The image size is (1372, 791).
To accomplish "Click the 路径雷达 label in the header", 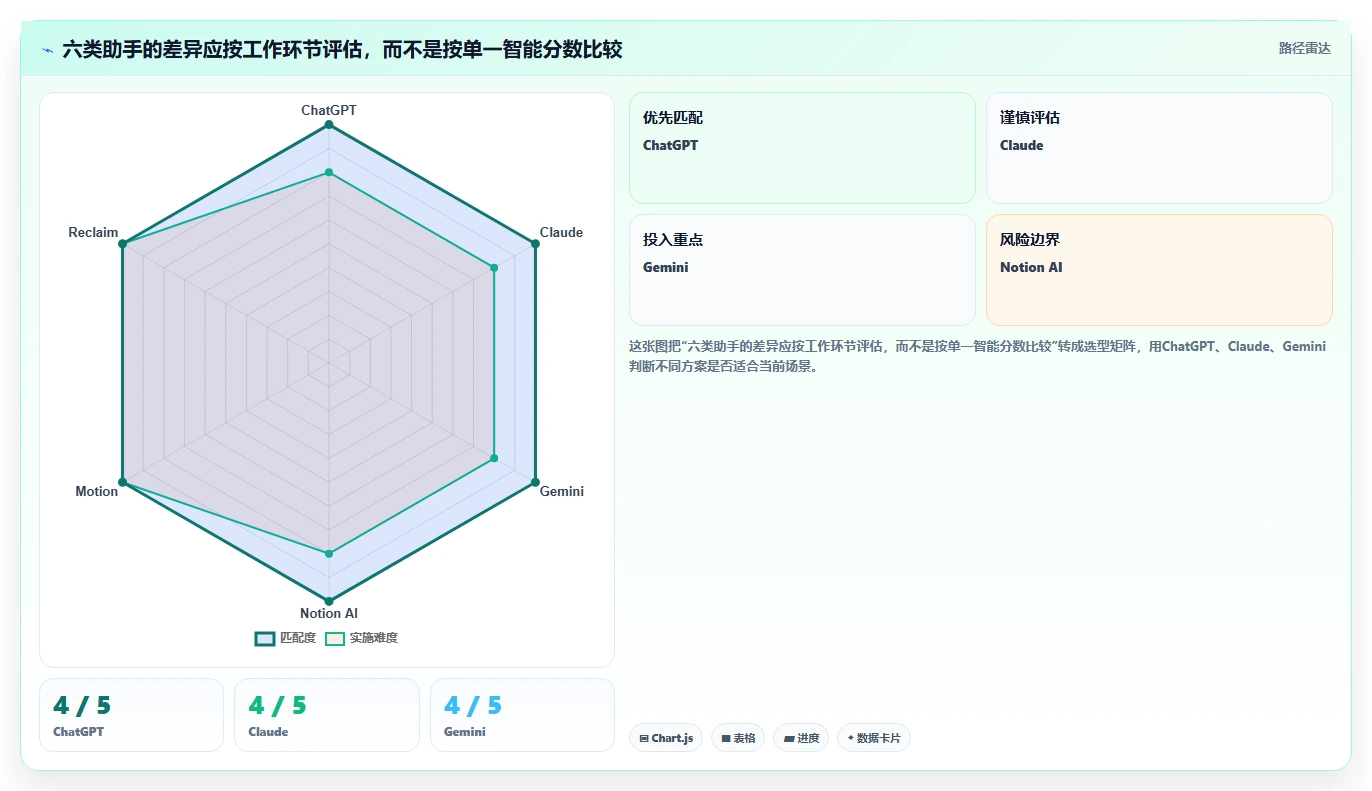I will click(x=1305, y=48).
